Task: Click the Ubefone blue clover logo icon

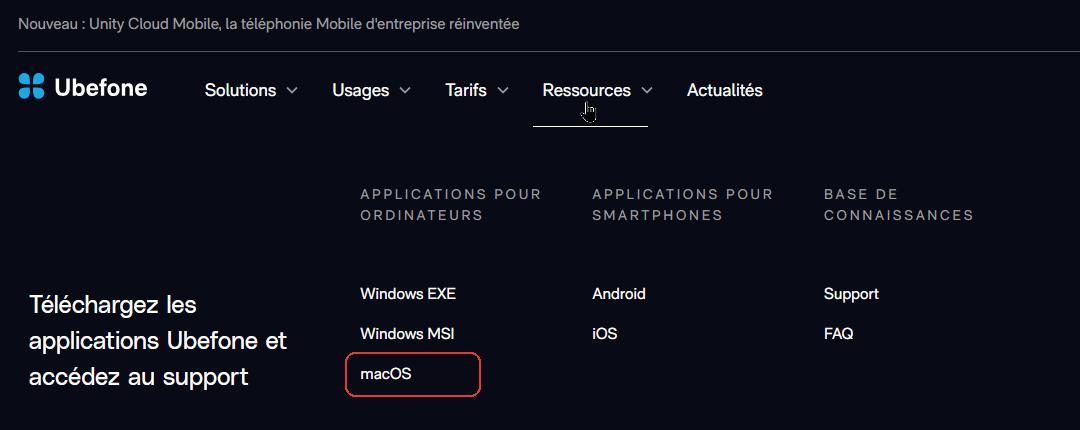Action: pyautogui.click(x=31, y=86)
